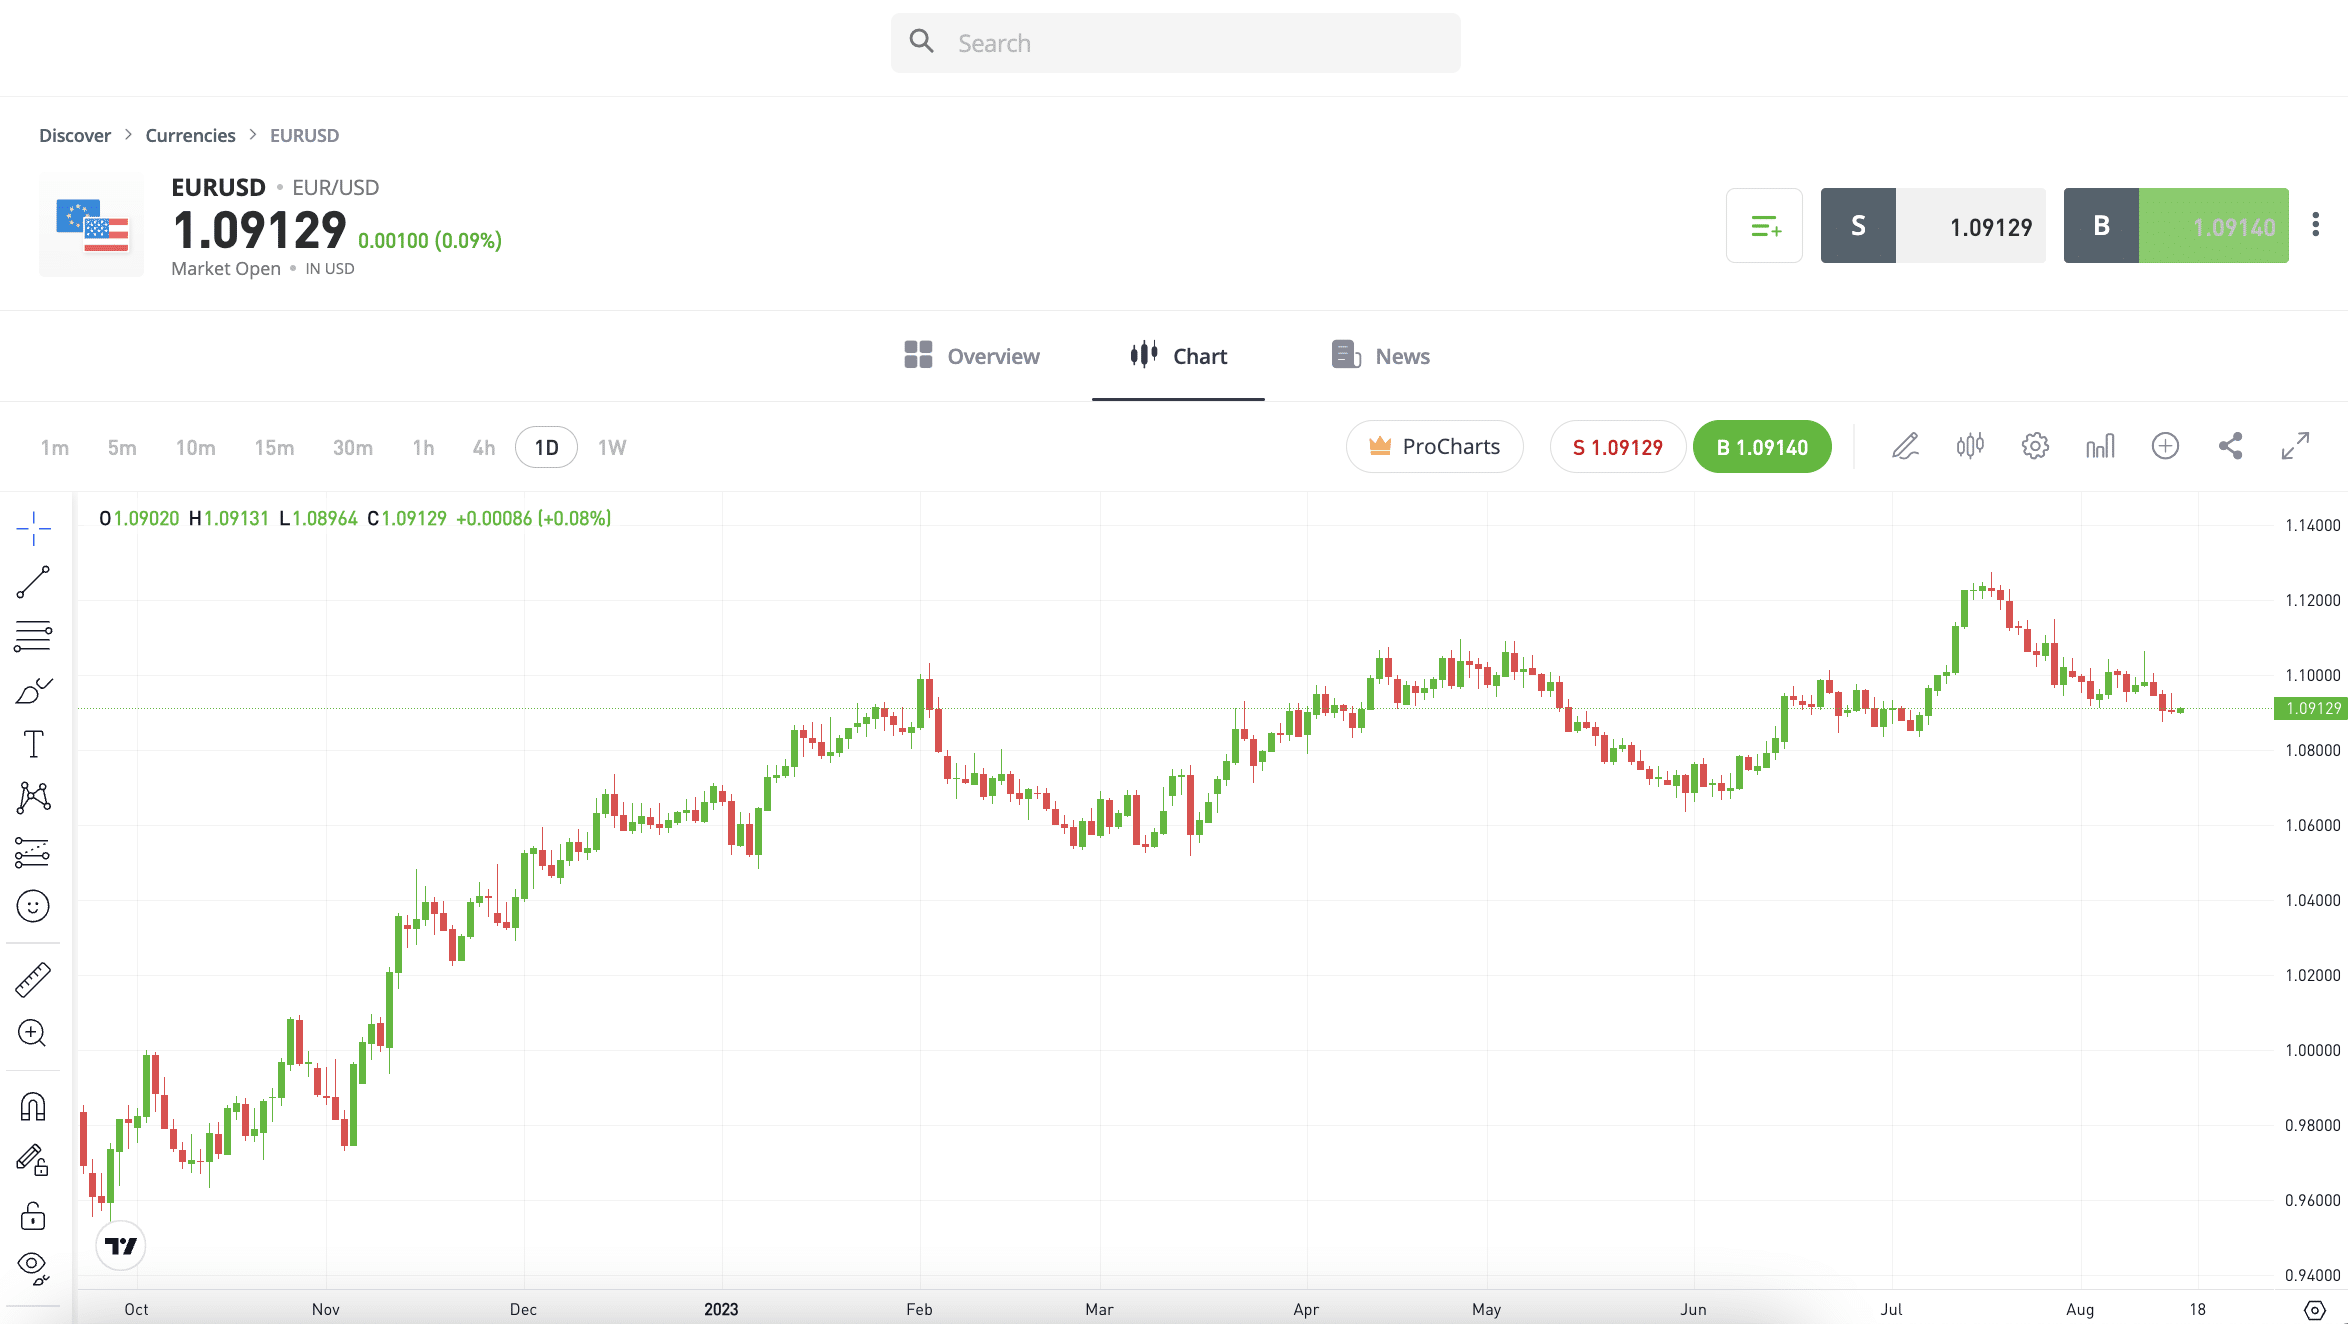Click the header Buy 1.09140 button
Viewport: 2348px width, 1324px height.
pyautogui.click(x=2176, y=226)
